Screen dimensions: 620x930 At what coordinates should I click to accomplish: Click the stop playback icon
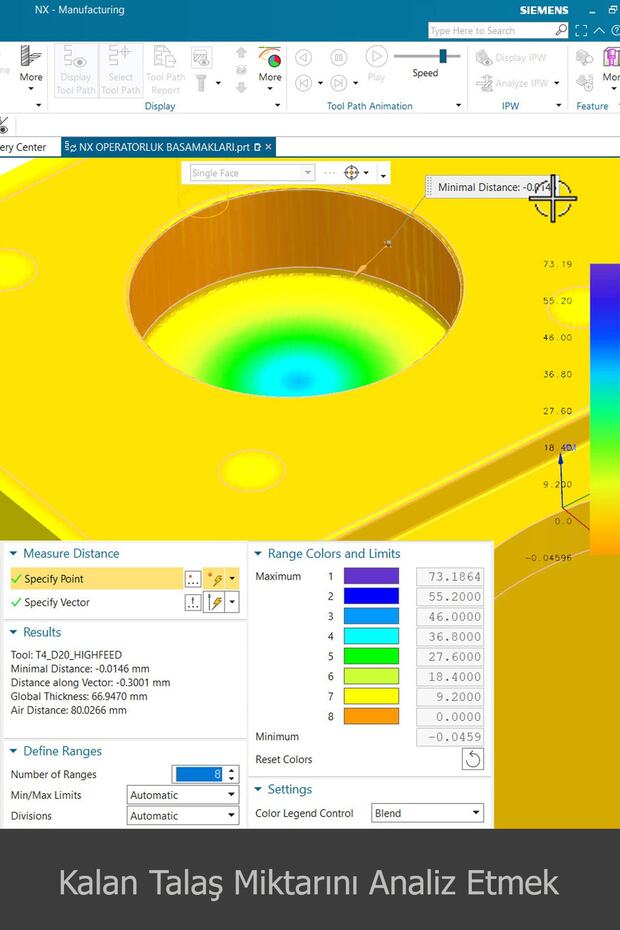339,58
